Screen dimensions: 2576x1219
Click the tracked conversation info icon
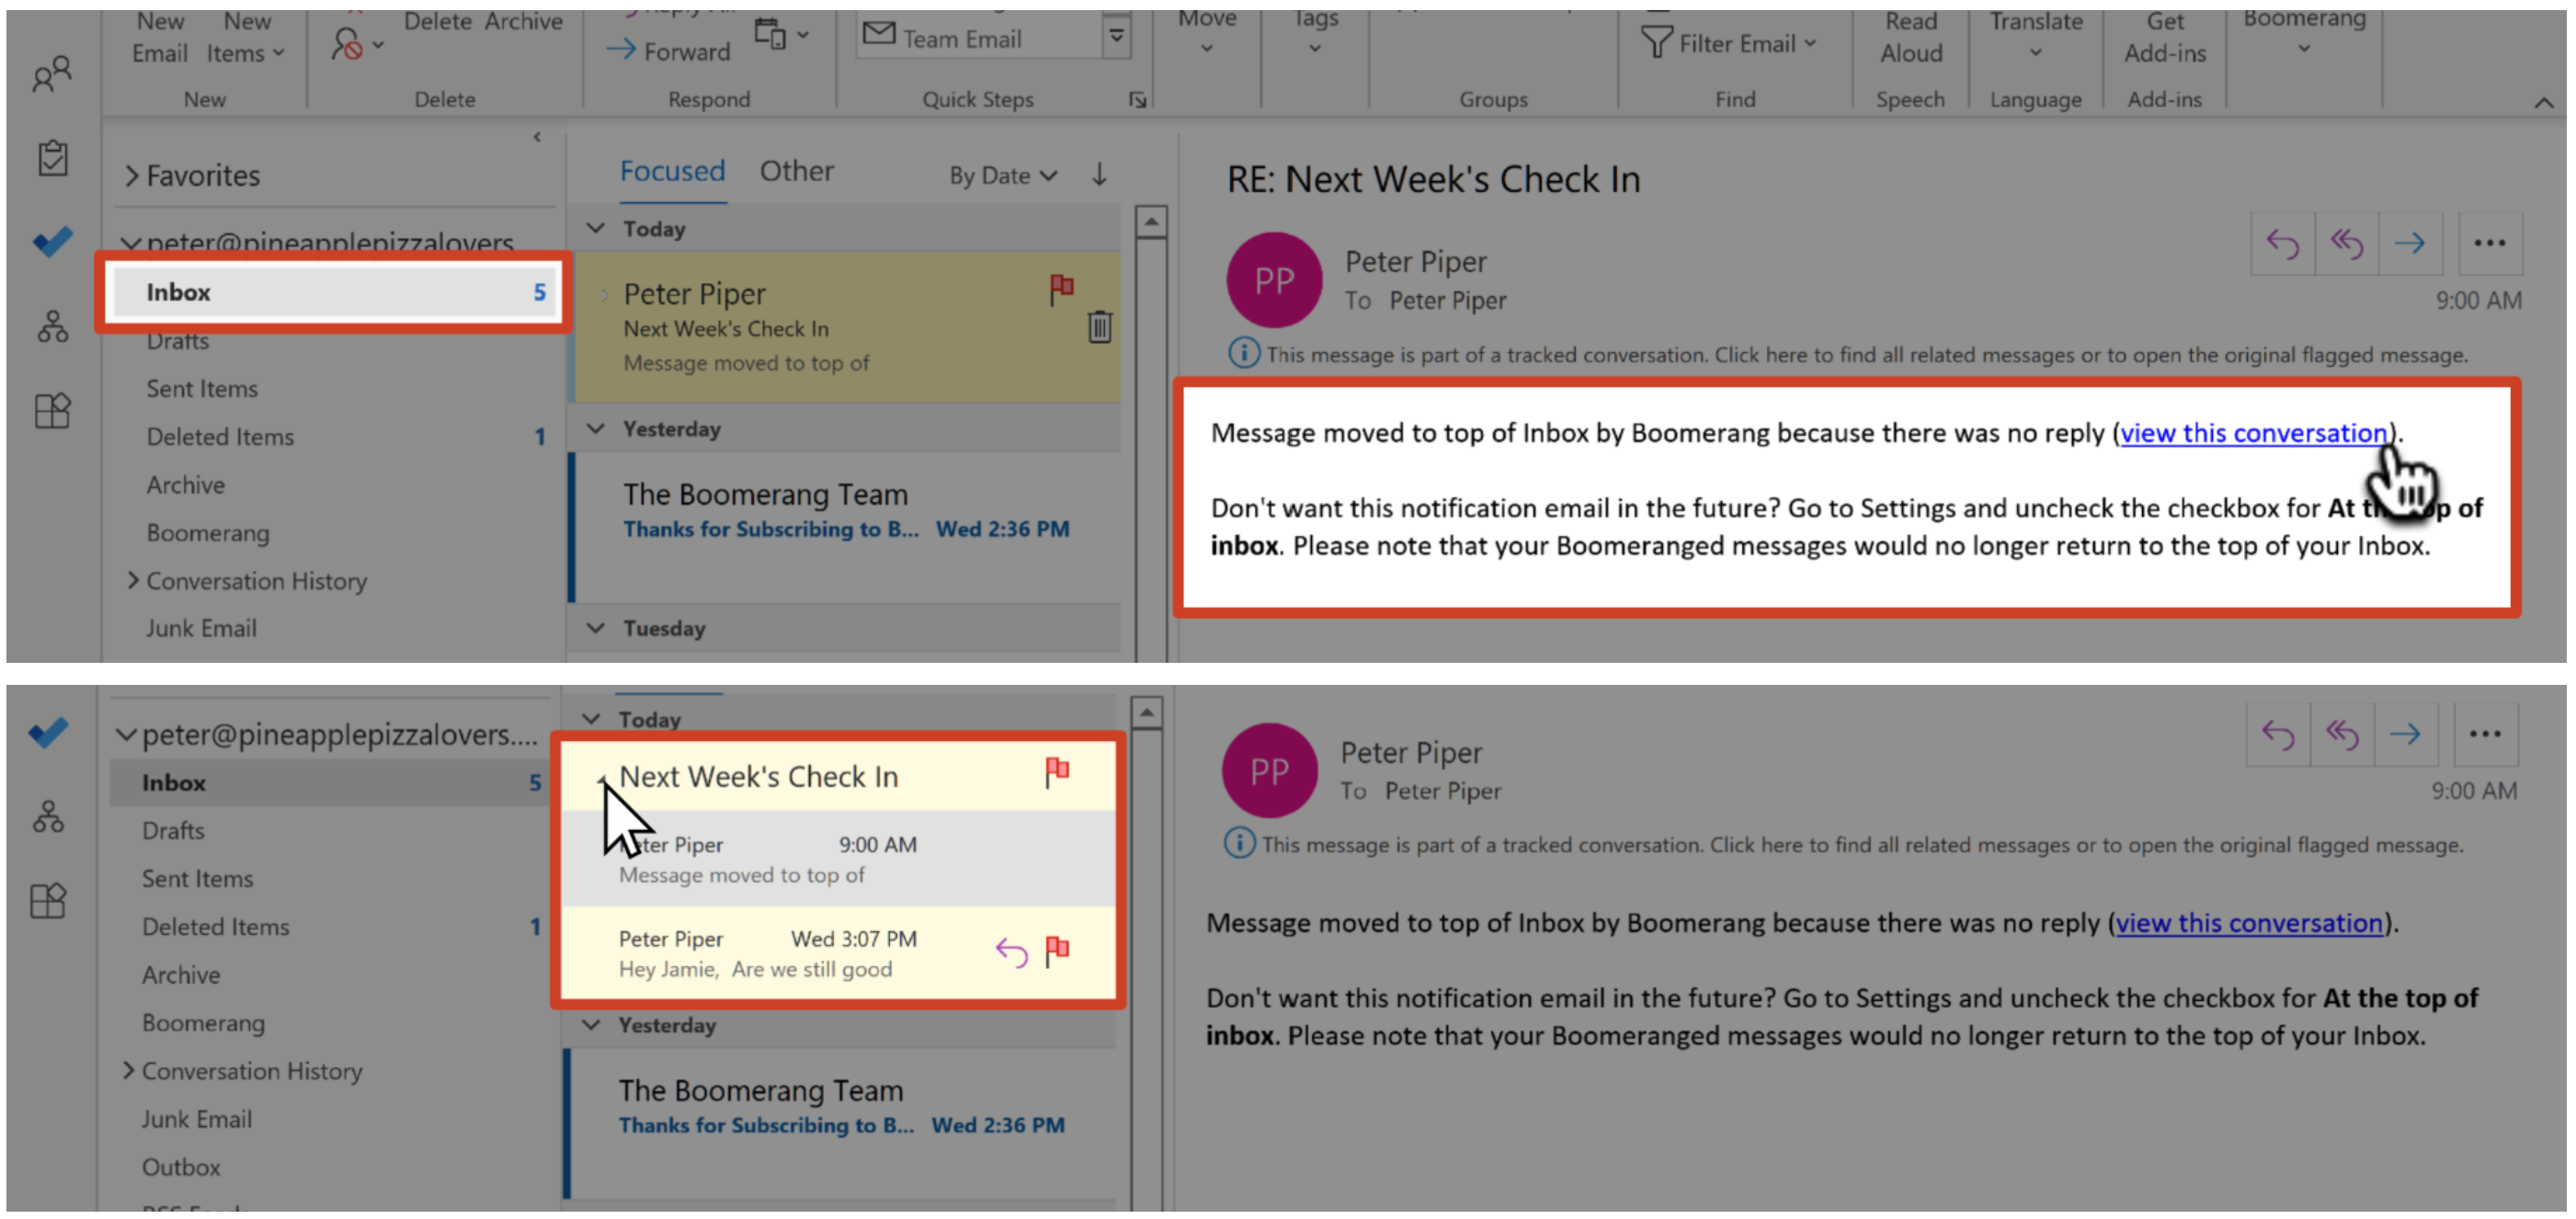click(1243, 353)
